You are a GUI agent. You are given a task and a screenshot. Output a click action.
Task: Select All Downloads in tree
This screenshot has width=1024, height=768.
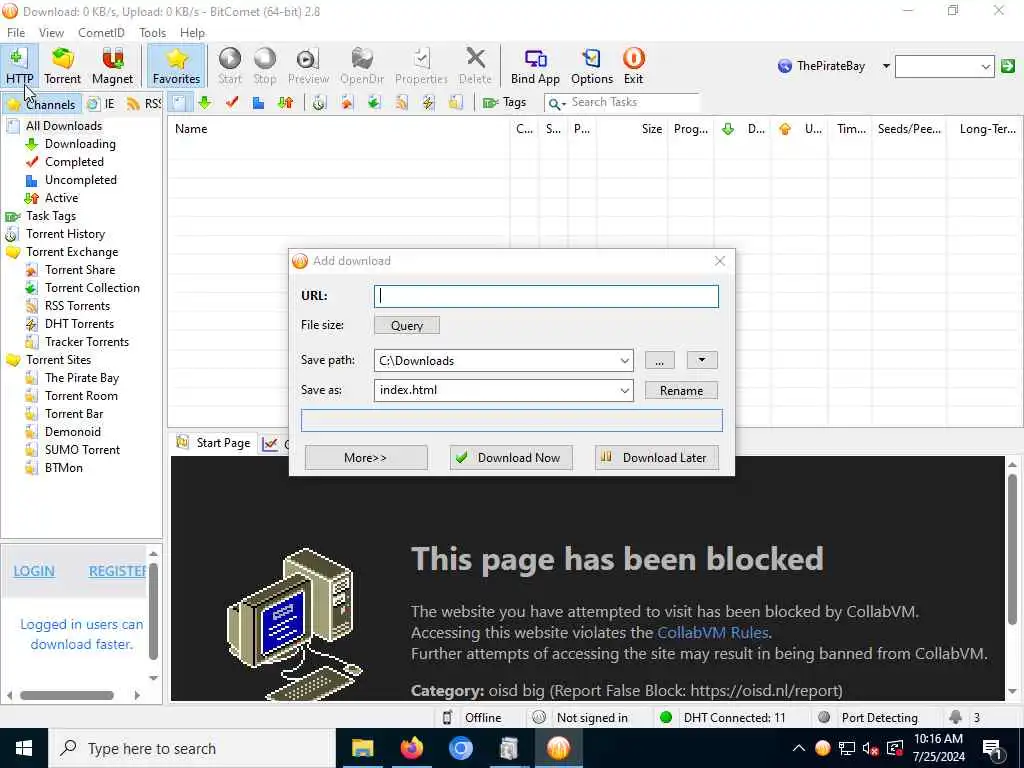pos(63,126)
